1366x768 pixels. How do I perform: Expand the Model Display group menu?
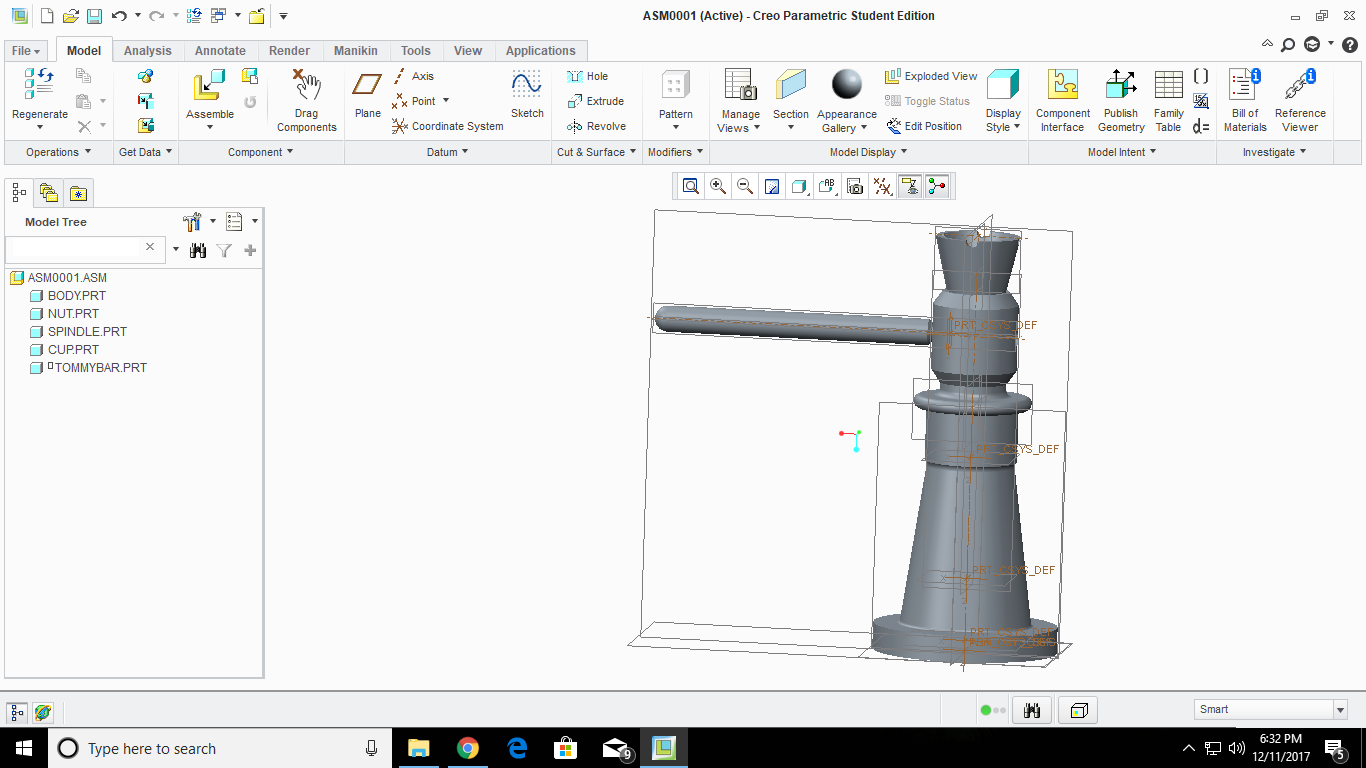coord(868,152)
